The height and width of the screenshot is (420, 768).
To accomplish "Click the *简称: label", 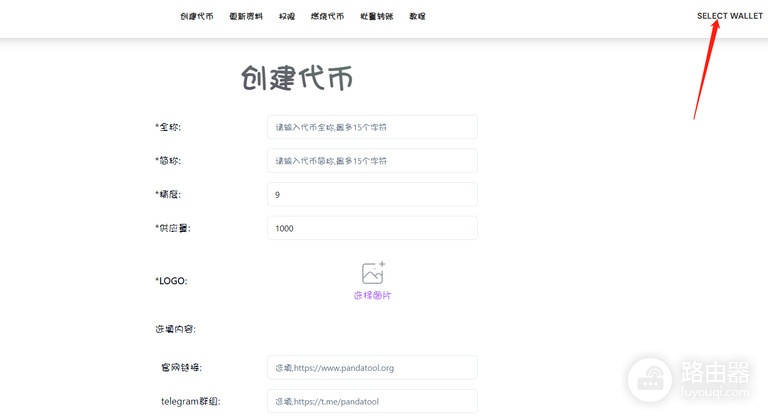I will click(x=168, y=161).
